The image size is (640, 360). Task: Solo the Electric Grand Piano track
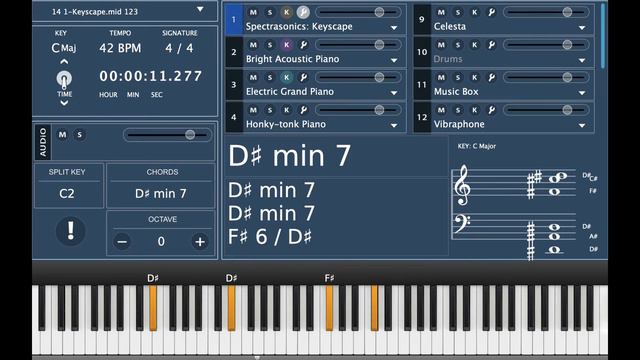(270, 78)
